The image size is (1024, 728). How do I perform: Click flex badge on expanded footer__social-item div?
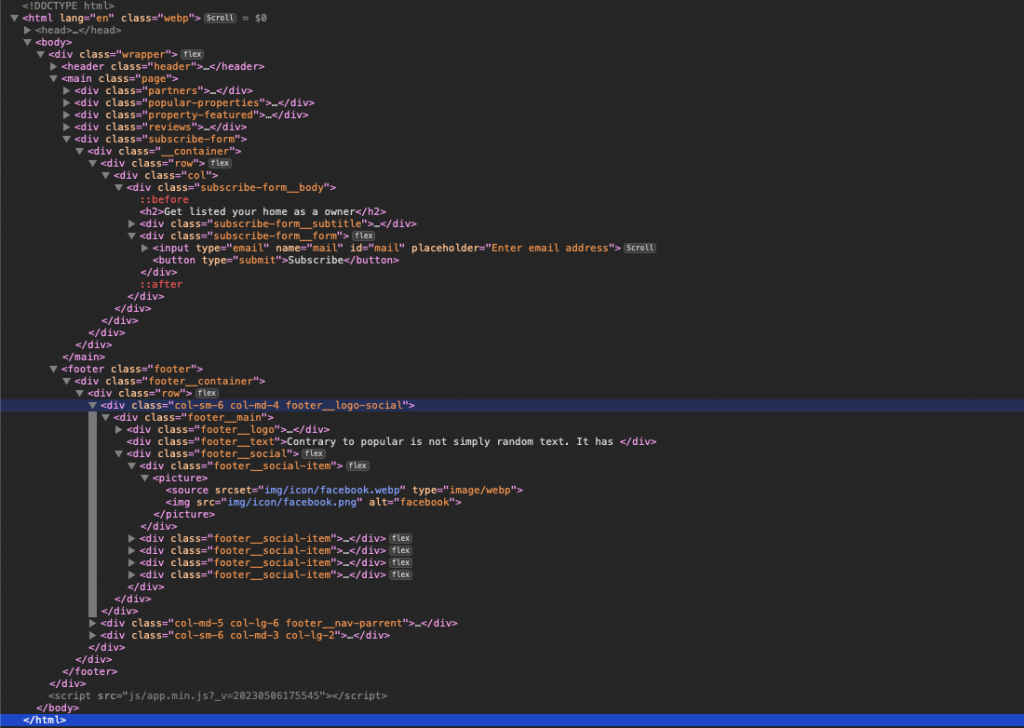358,466
